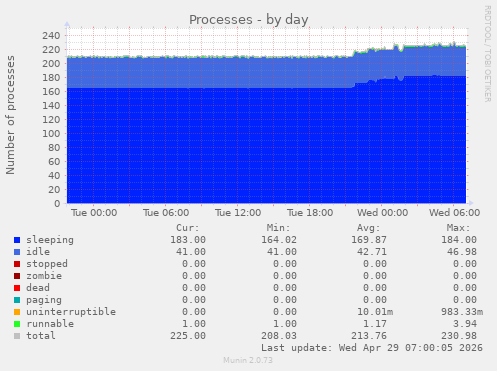The width and height of the screenshot is (497, 371).
Task: Click the total legend color swatch
Action: point(17,336)
